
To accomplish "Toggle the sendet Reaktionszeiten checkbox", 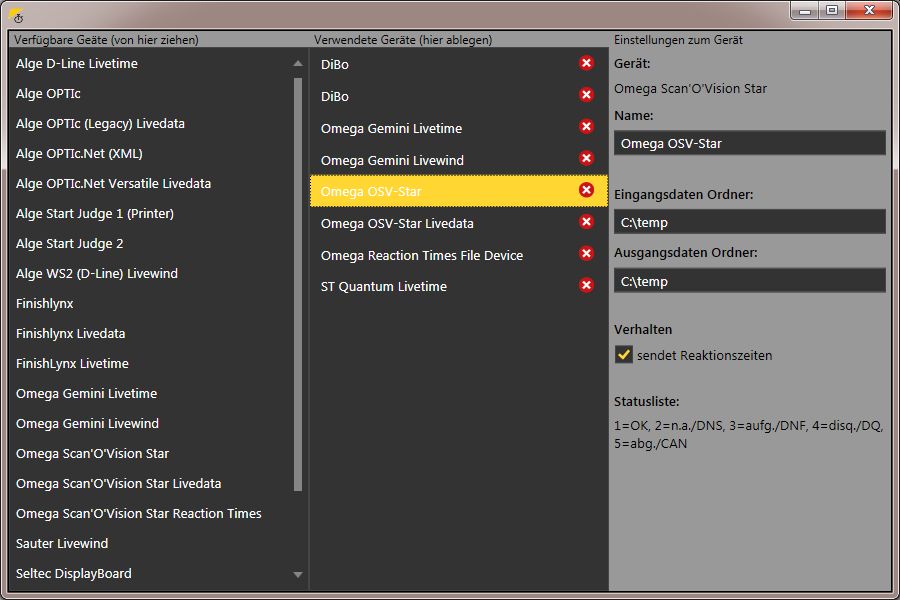I will (x=623, y=355).
